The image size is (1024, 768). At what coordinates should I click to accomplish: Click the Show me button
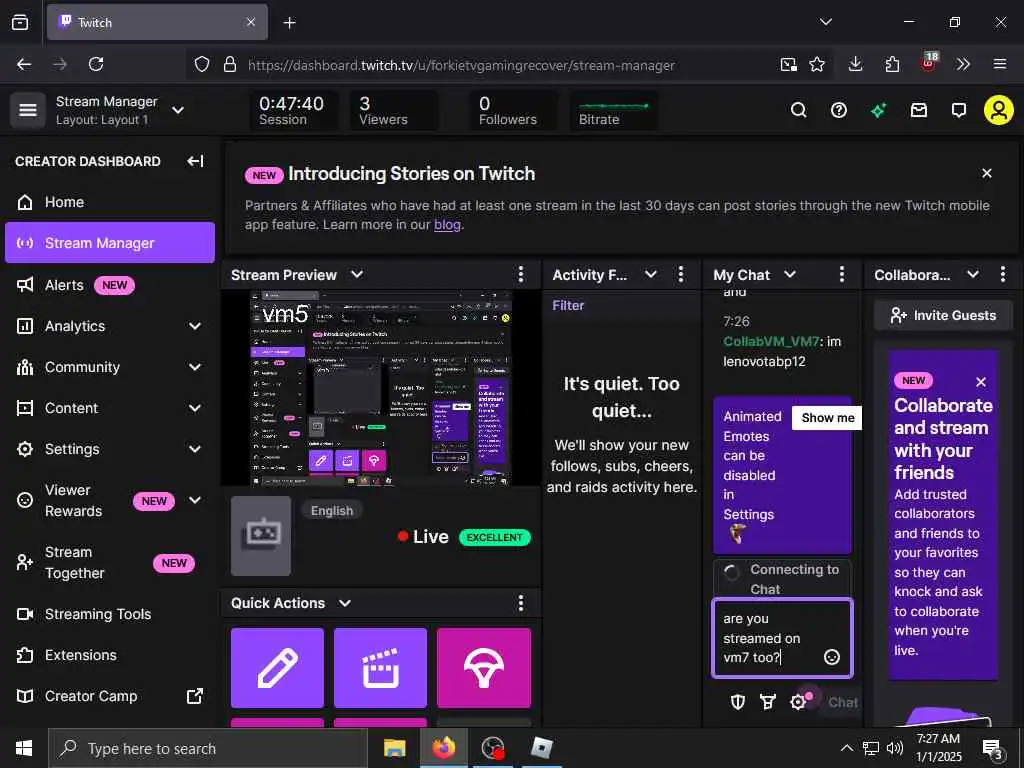point(827,417)
